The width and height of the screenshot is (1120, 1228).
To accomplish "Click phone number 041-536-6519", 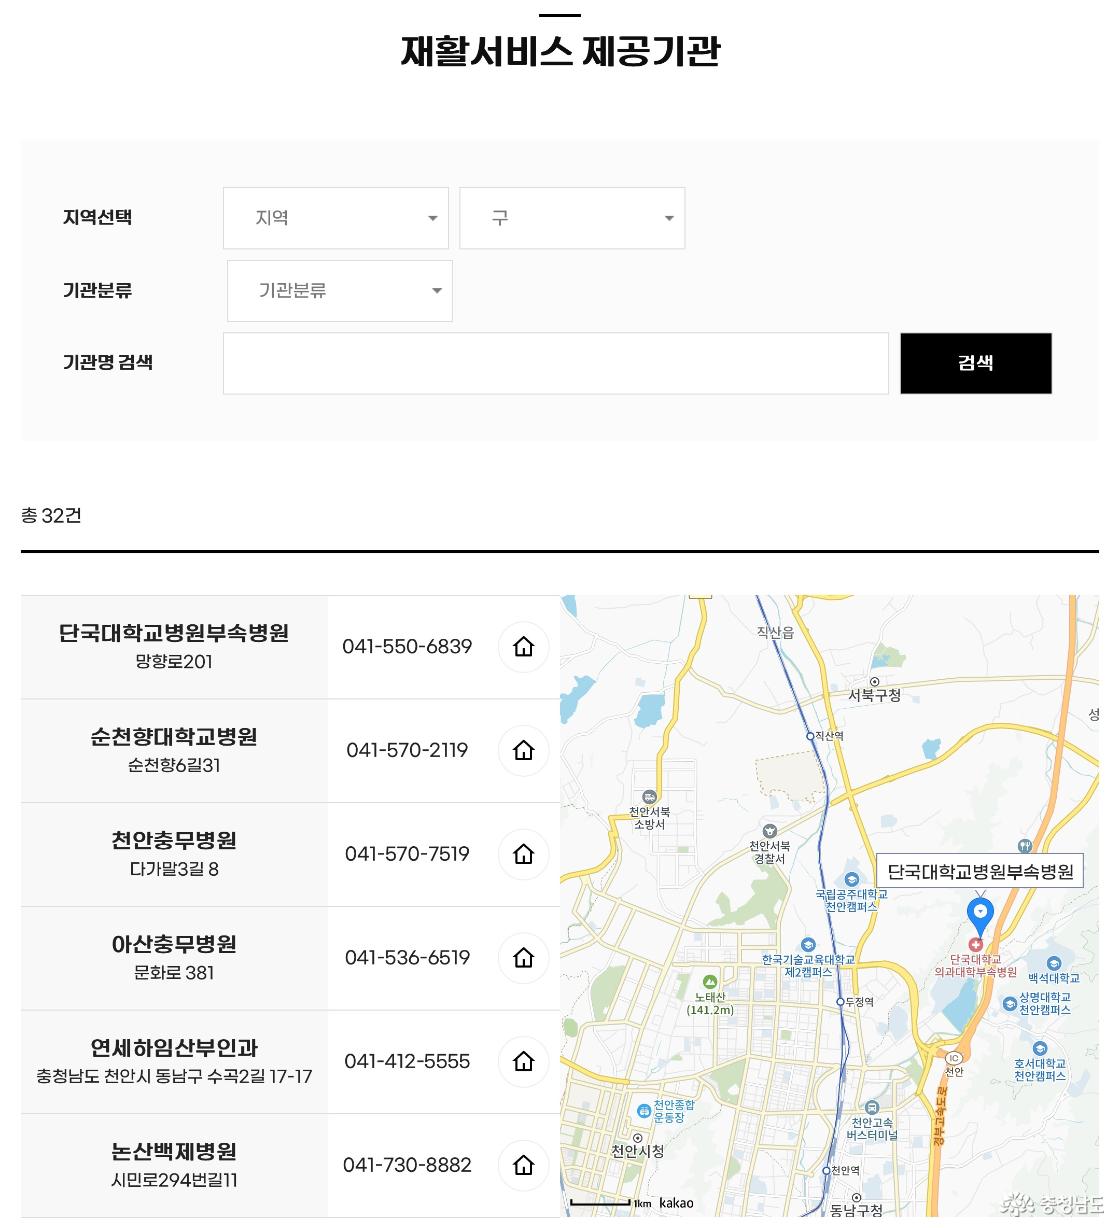I will [x=407, y=958].
